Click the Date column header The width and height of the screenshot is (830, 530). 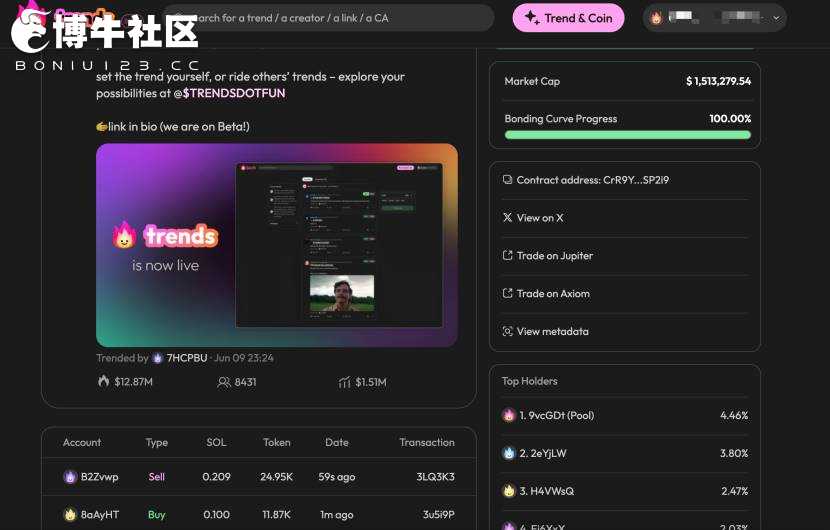(x=337, y=442)
